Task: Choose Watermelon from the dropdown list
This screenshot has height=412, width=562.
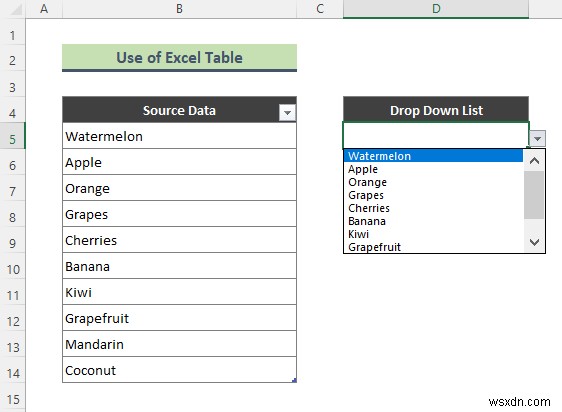Action: tap(433, 156)
